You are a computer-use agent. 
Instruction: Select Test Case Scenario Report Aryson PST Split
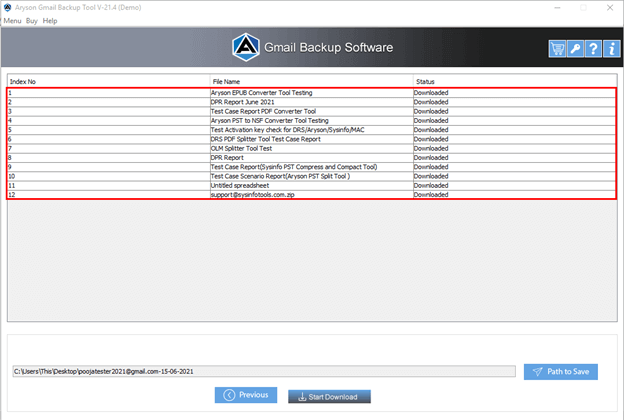(x=312, y=176)
